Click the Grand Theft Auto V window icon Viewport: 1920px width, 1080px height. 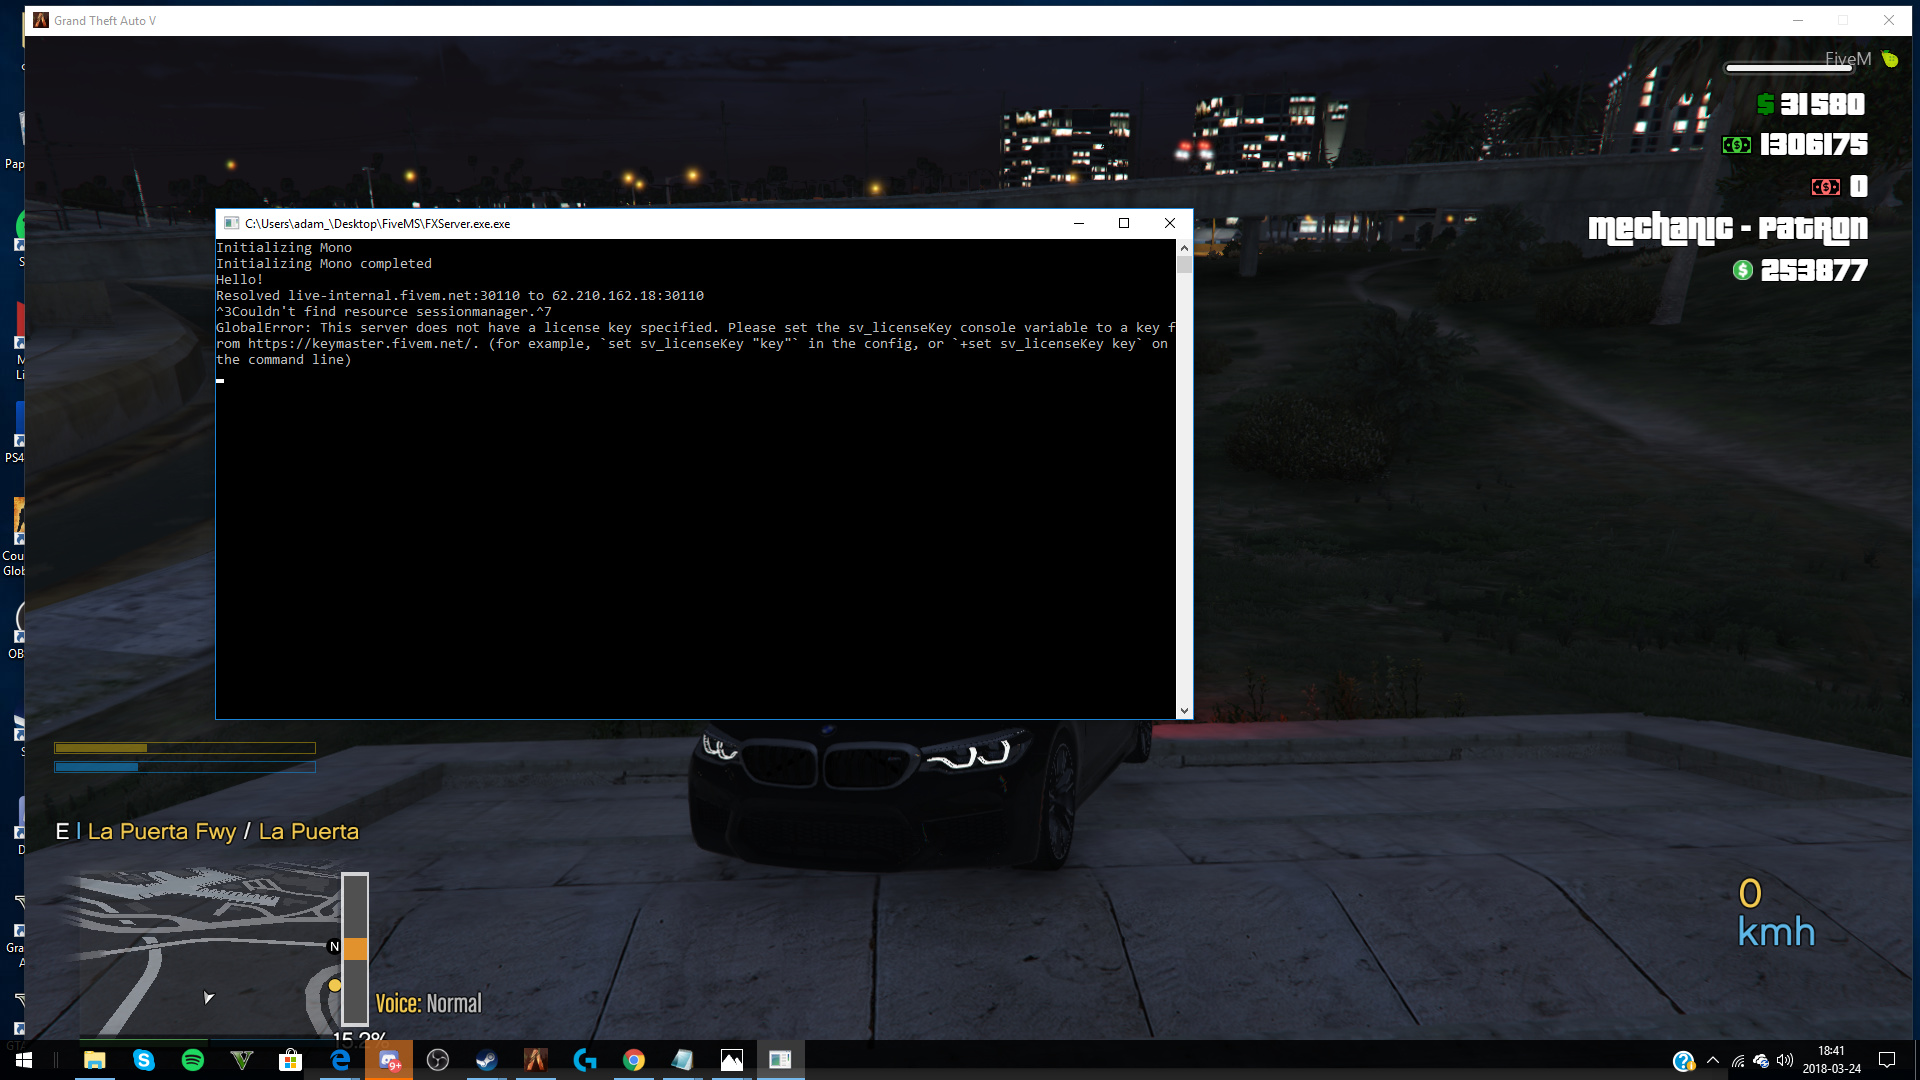pos(41,20)
